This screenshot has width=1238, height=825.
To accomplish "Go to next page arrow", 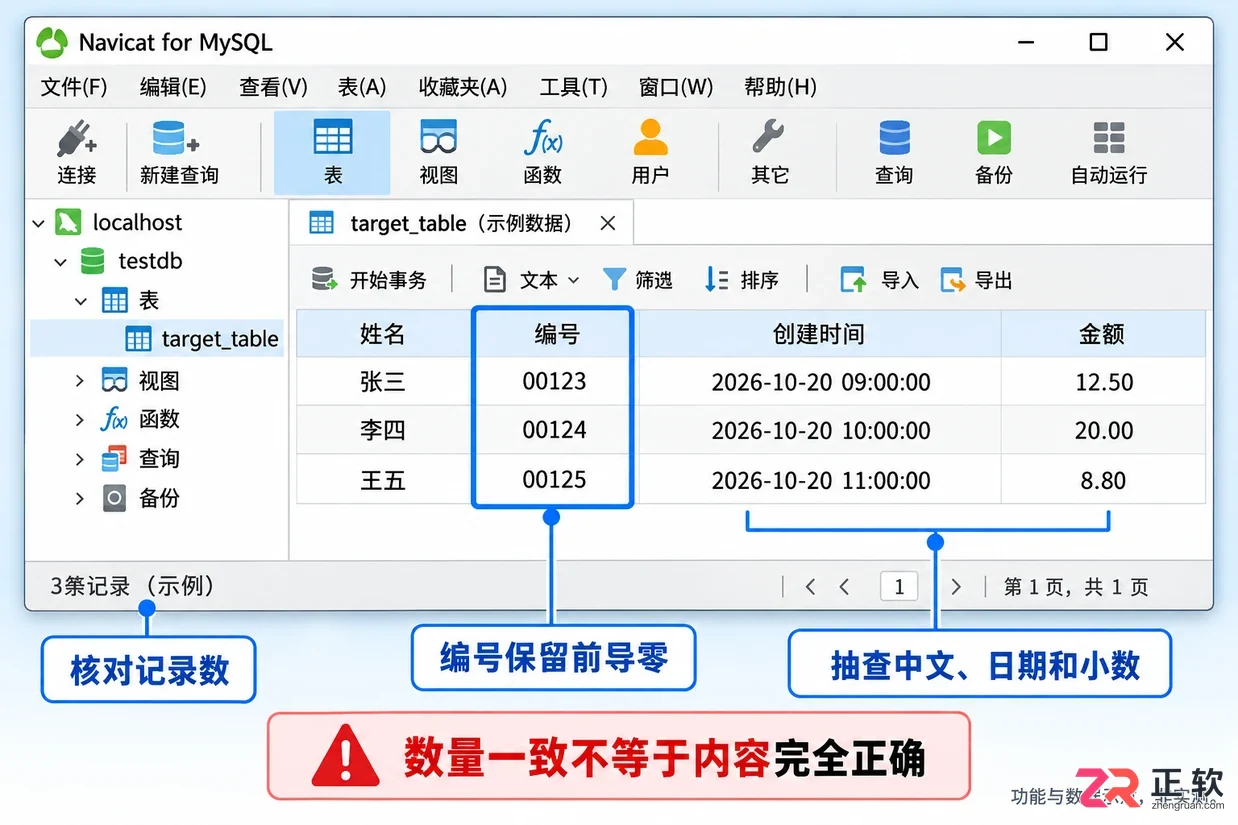I will pos(956,587).
